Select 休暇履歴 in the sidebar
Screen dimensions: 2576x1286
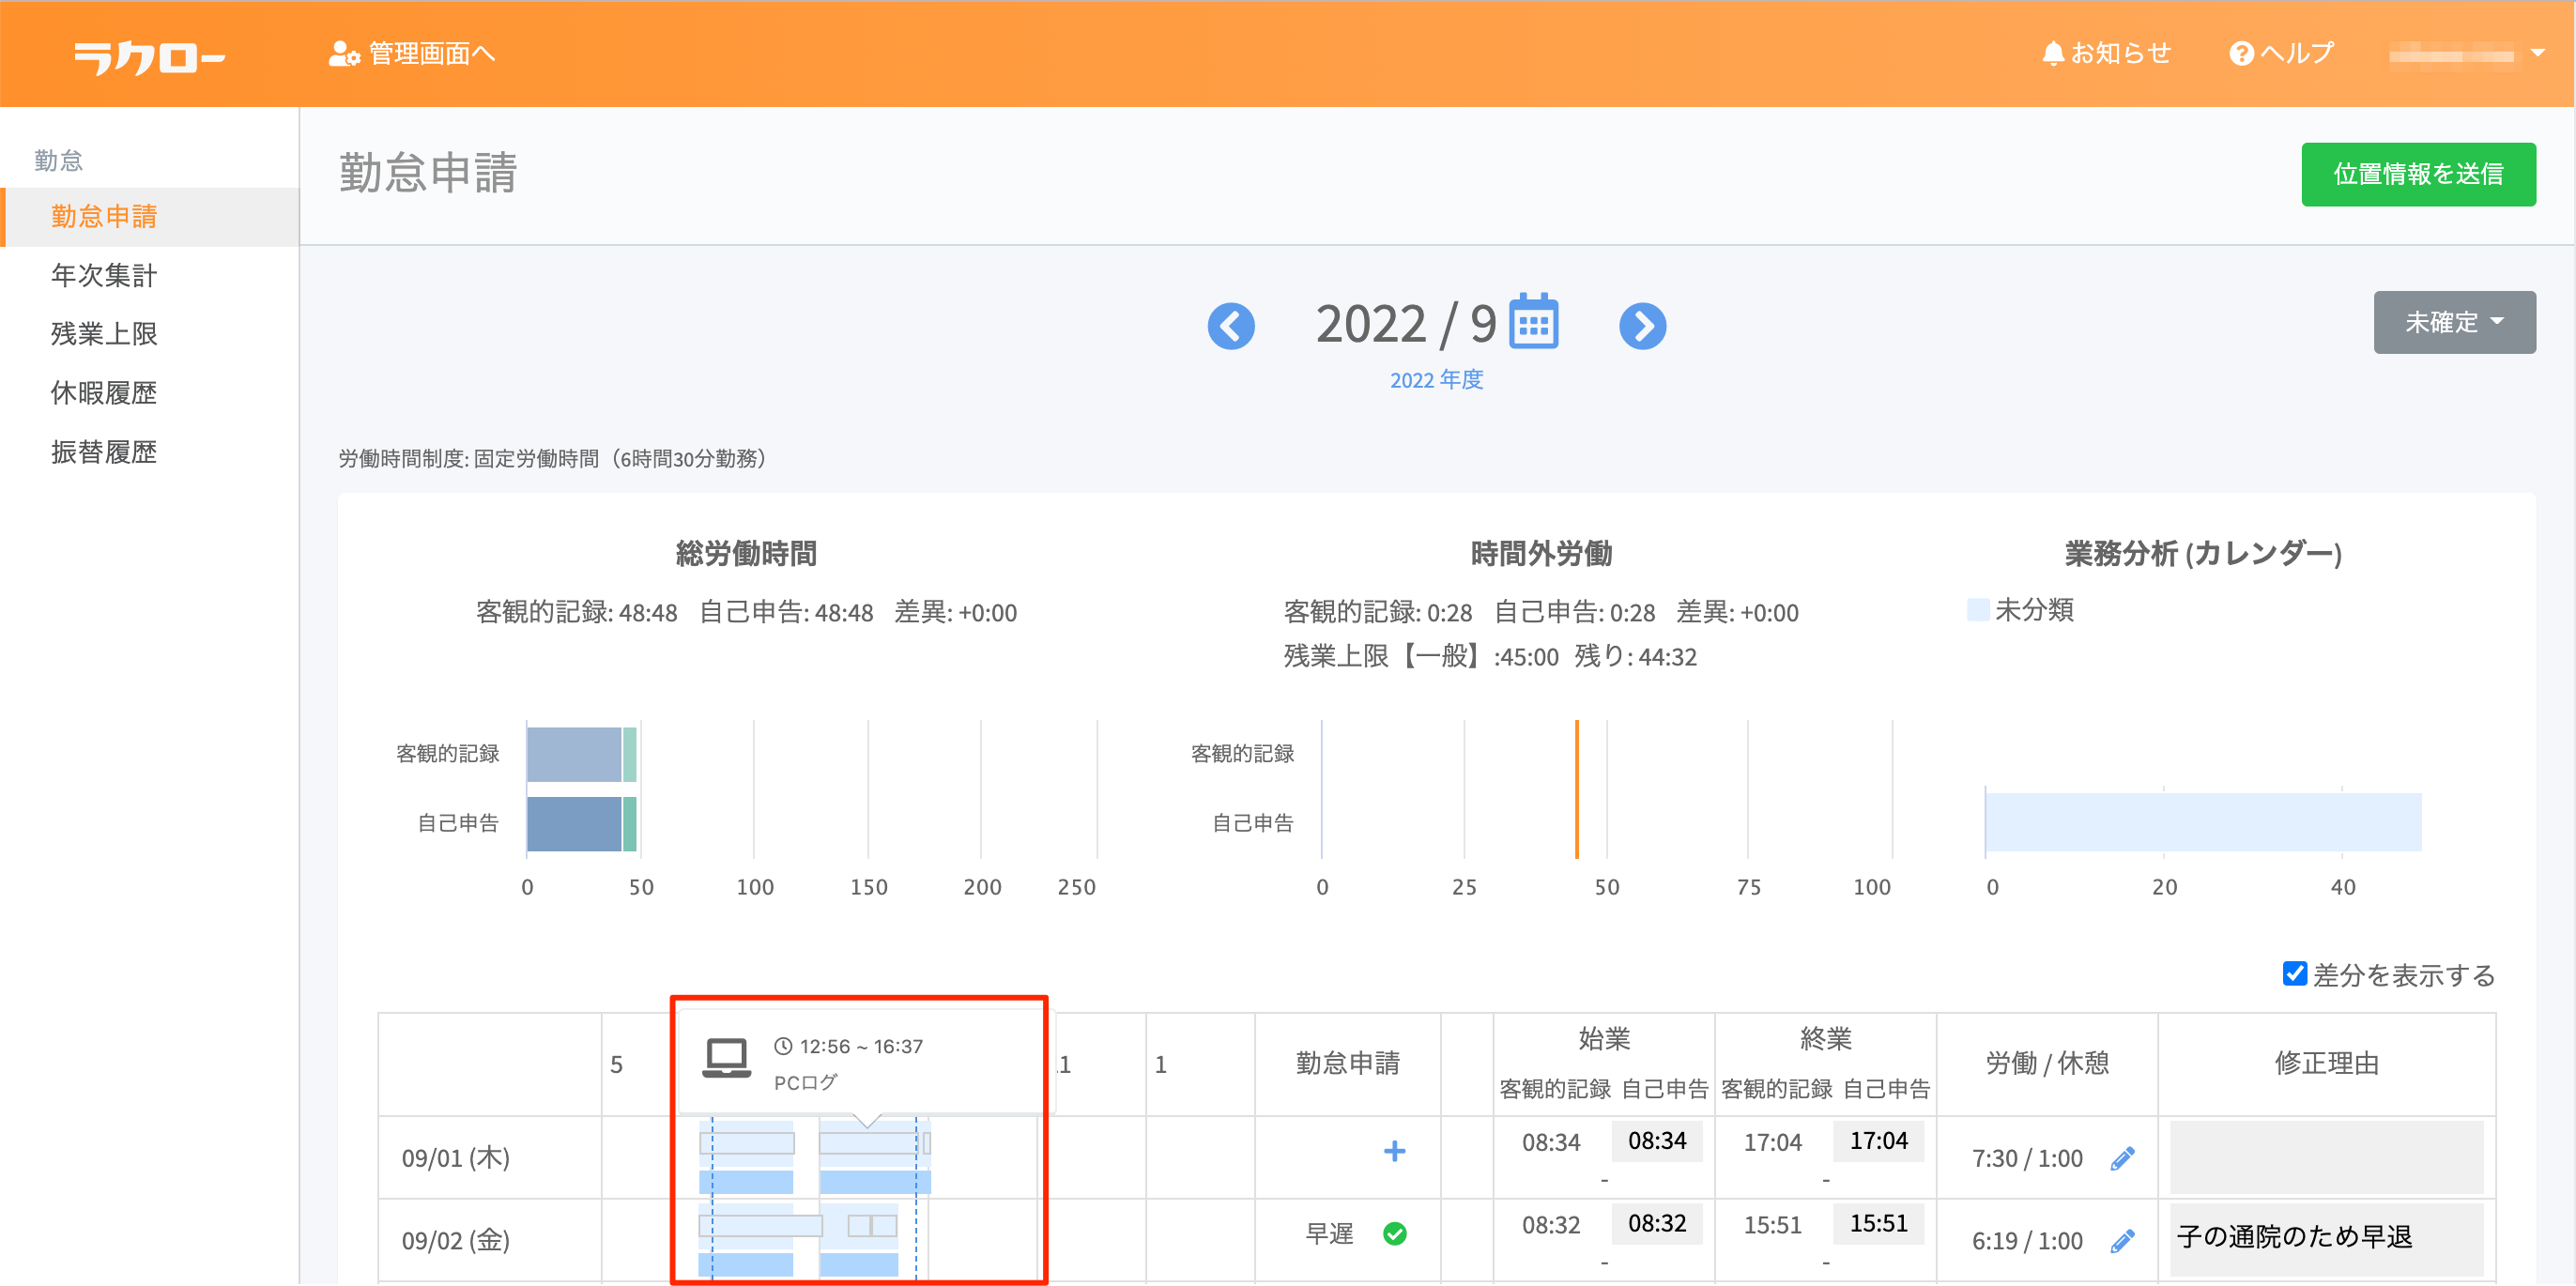pyautogui.click(x=104, y=393)
